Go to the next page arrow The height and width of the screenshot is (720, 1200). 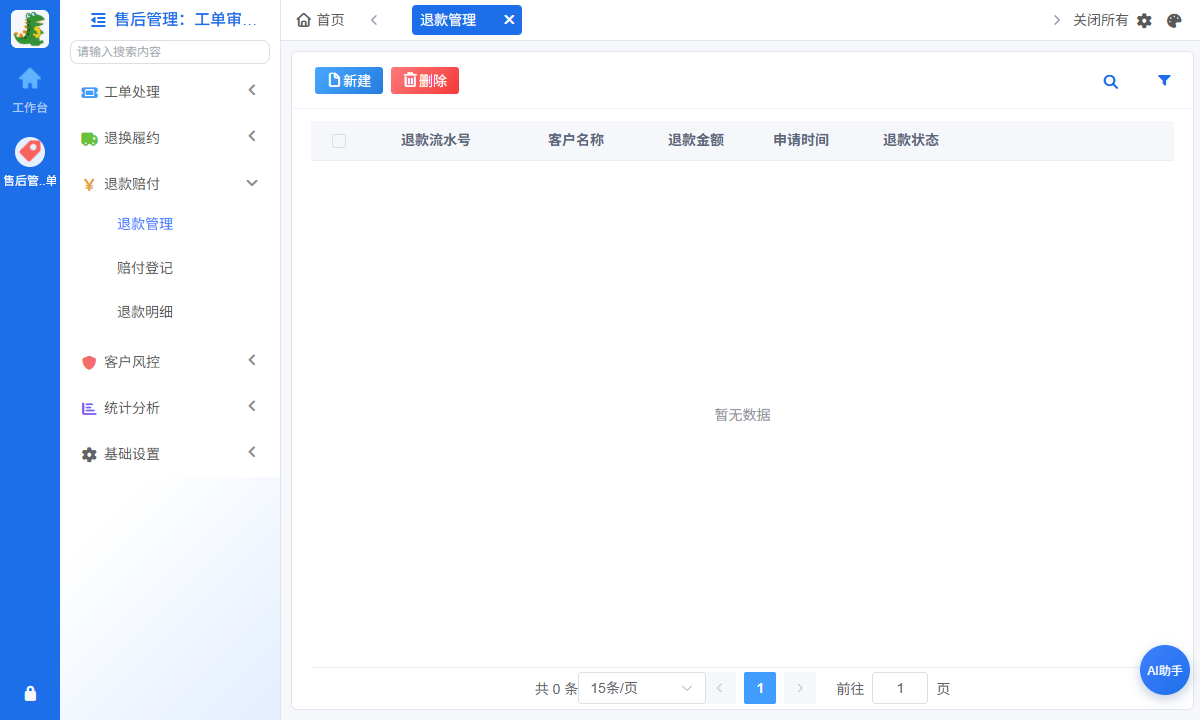point(800,688)
